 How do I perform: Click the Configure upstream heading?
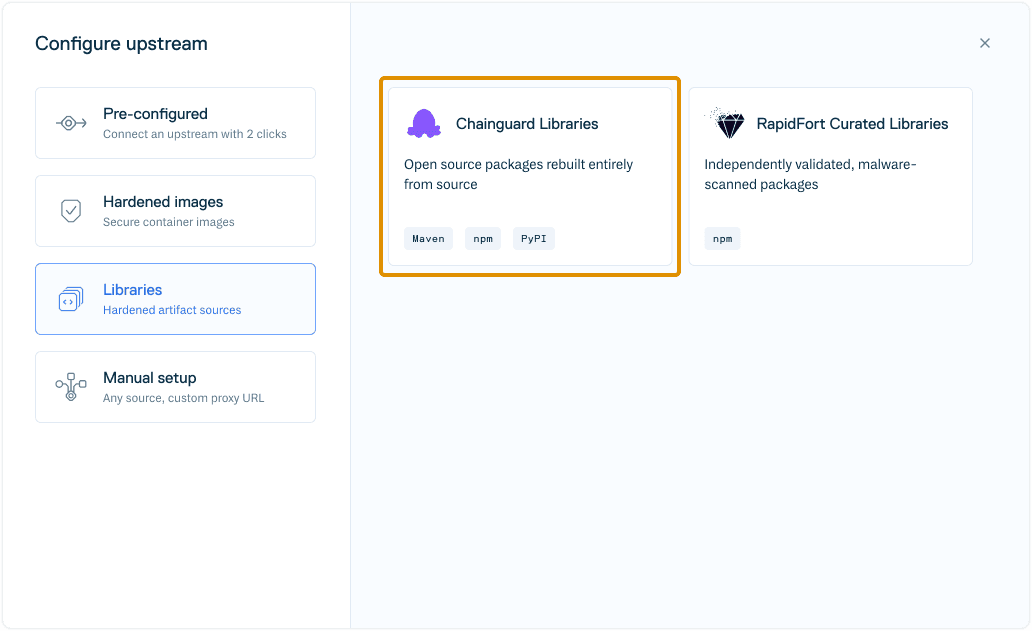pyautogui.click(x=121, y=44)
